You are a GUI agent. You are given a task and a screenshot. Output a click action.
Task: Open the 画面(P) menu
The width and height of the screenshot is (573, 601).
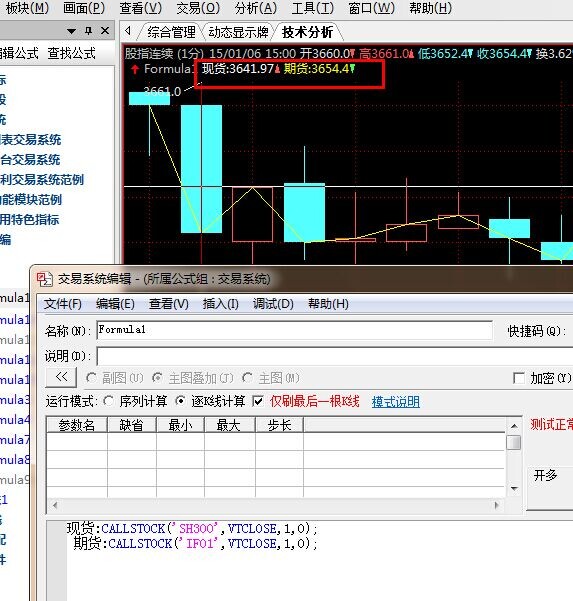pyautogui.click(x=84, y=8)
